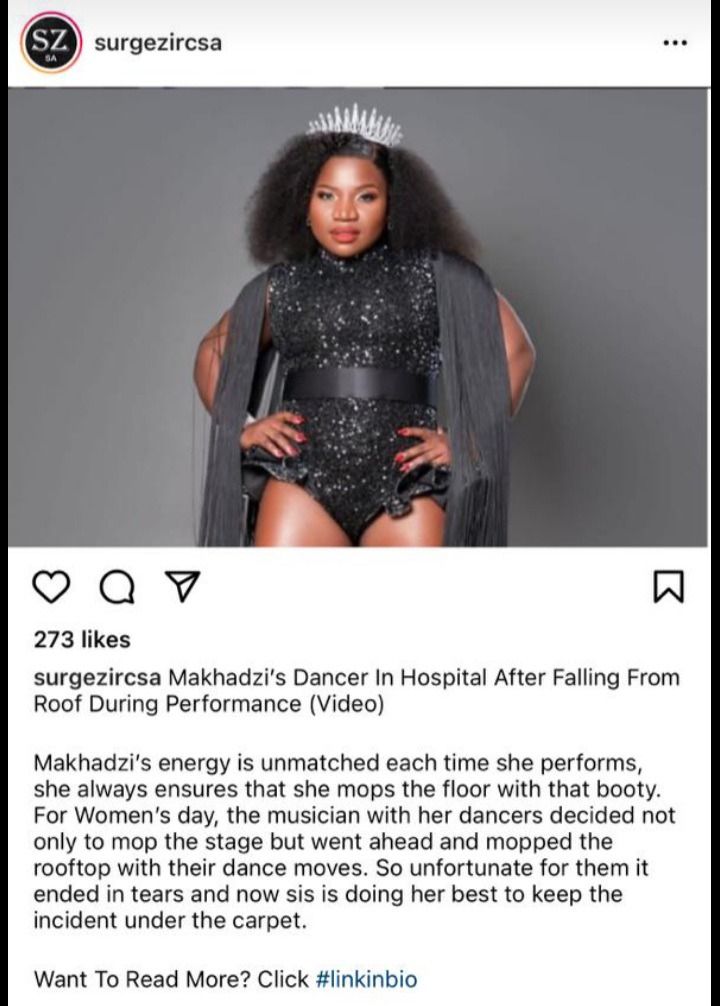Share the post using the paper plane icon
Screen dimensions: 720x1006
point(183,587)
